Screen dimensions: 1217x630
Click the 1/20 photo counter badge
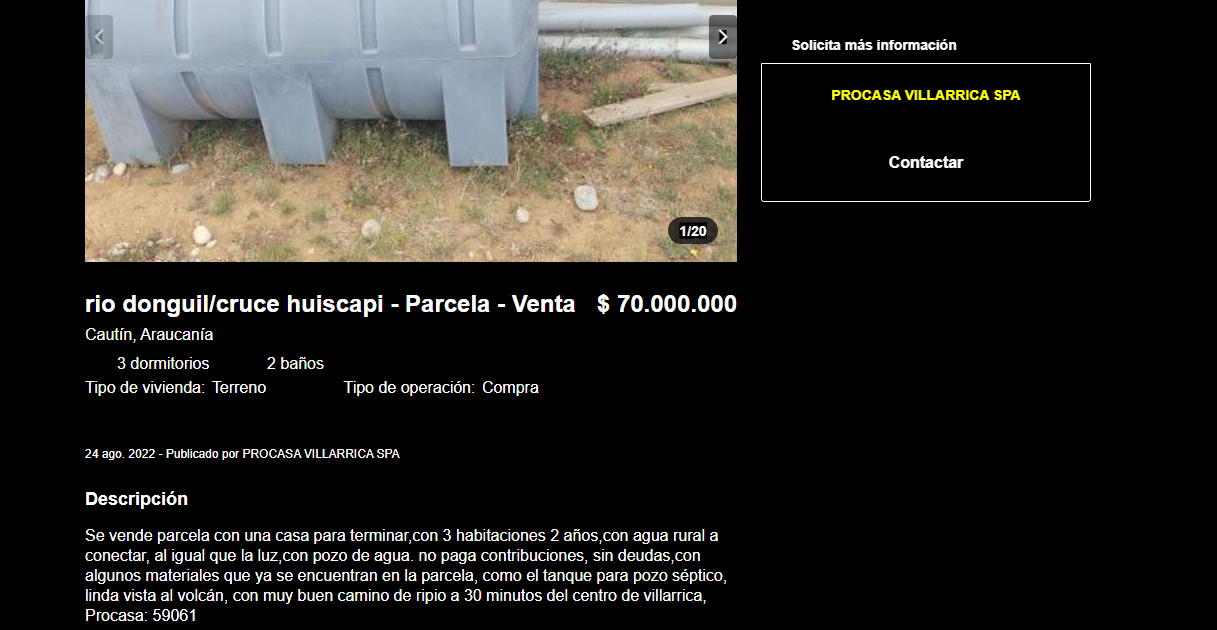[x=693, y=231]
